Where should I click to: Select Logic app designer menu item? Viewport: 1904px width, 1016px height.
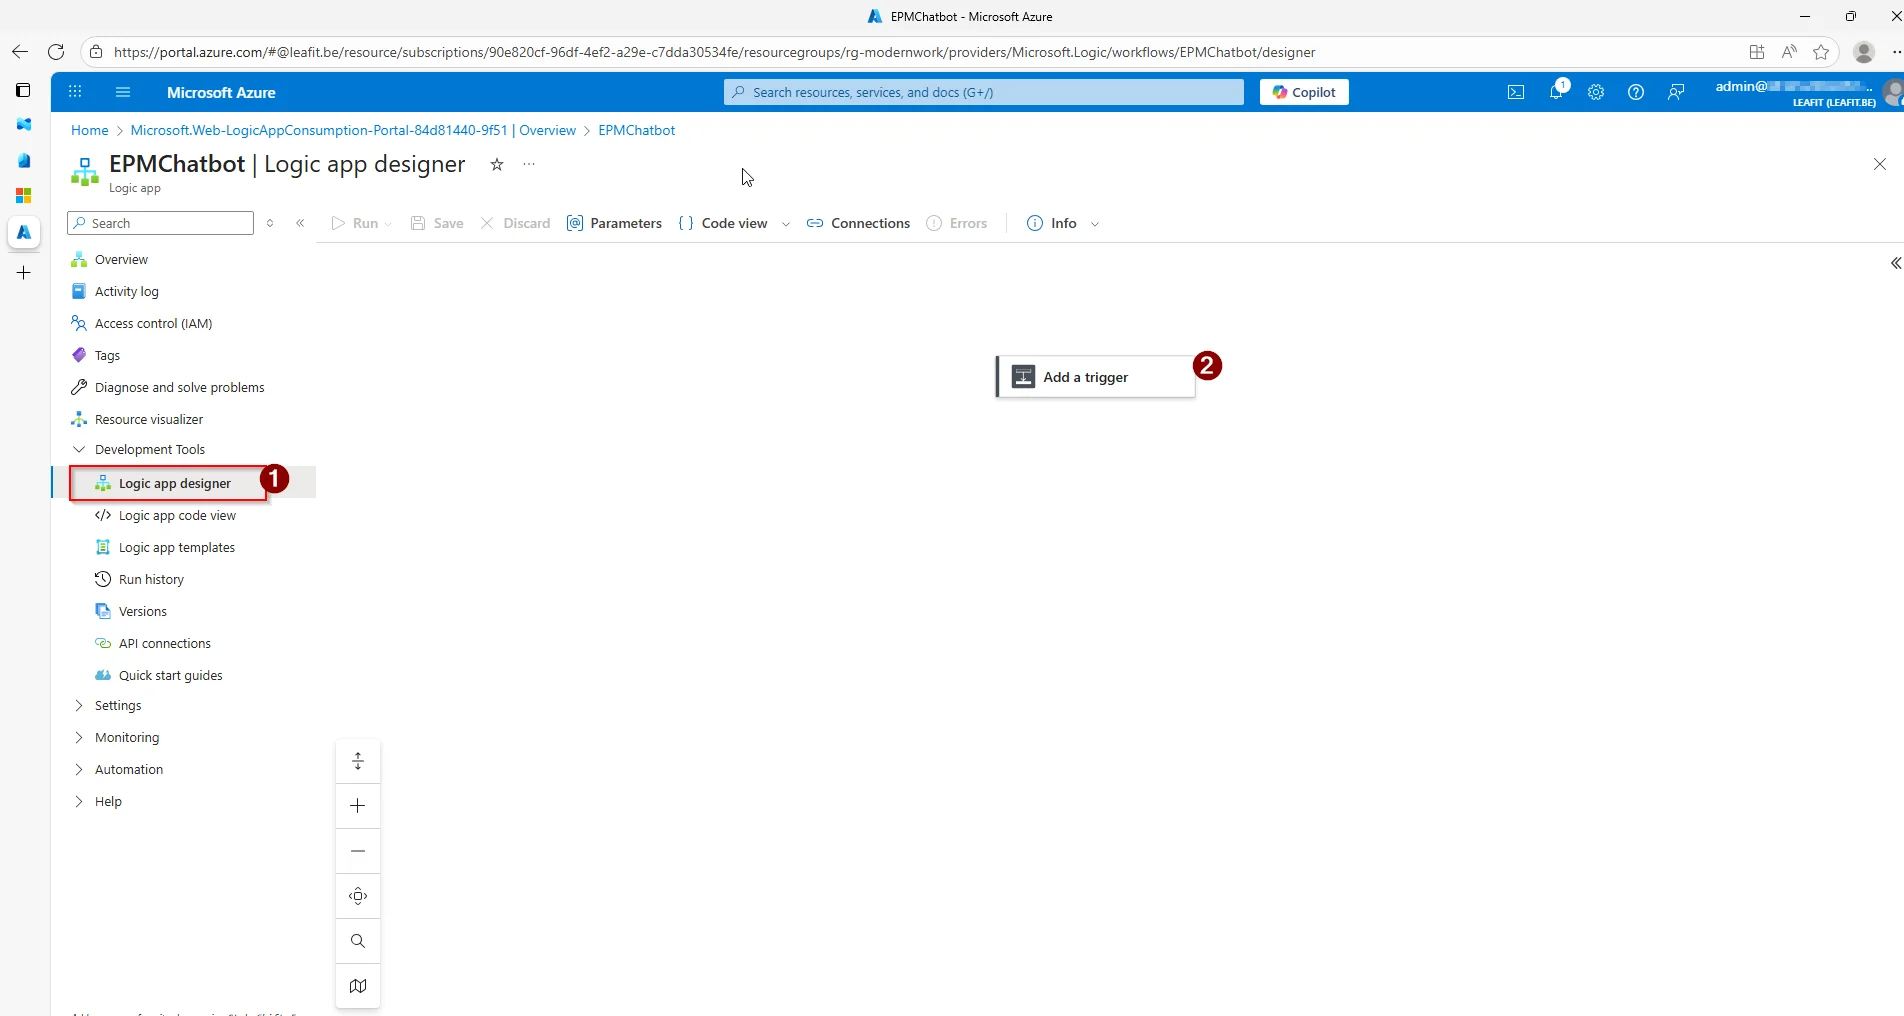point(174,483)
